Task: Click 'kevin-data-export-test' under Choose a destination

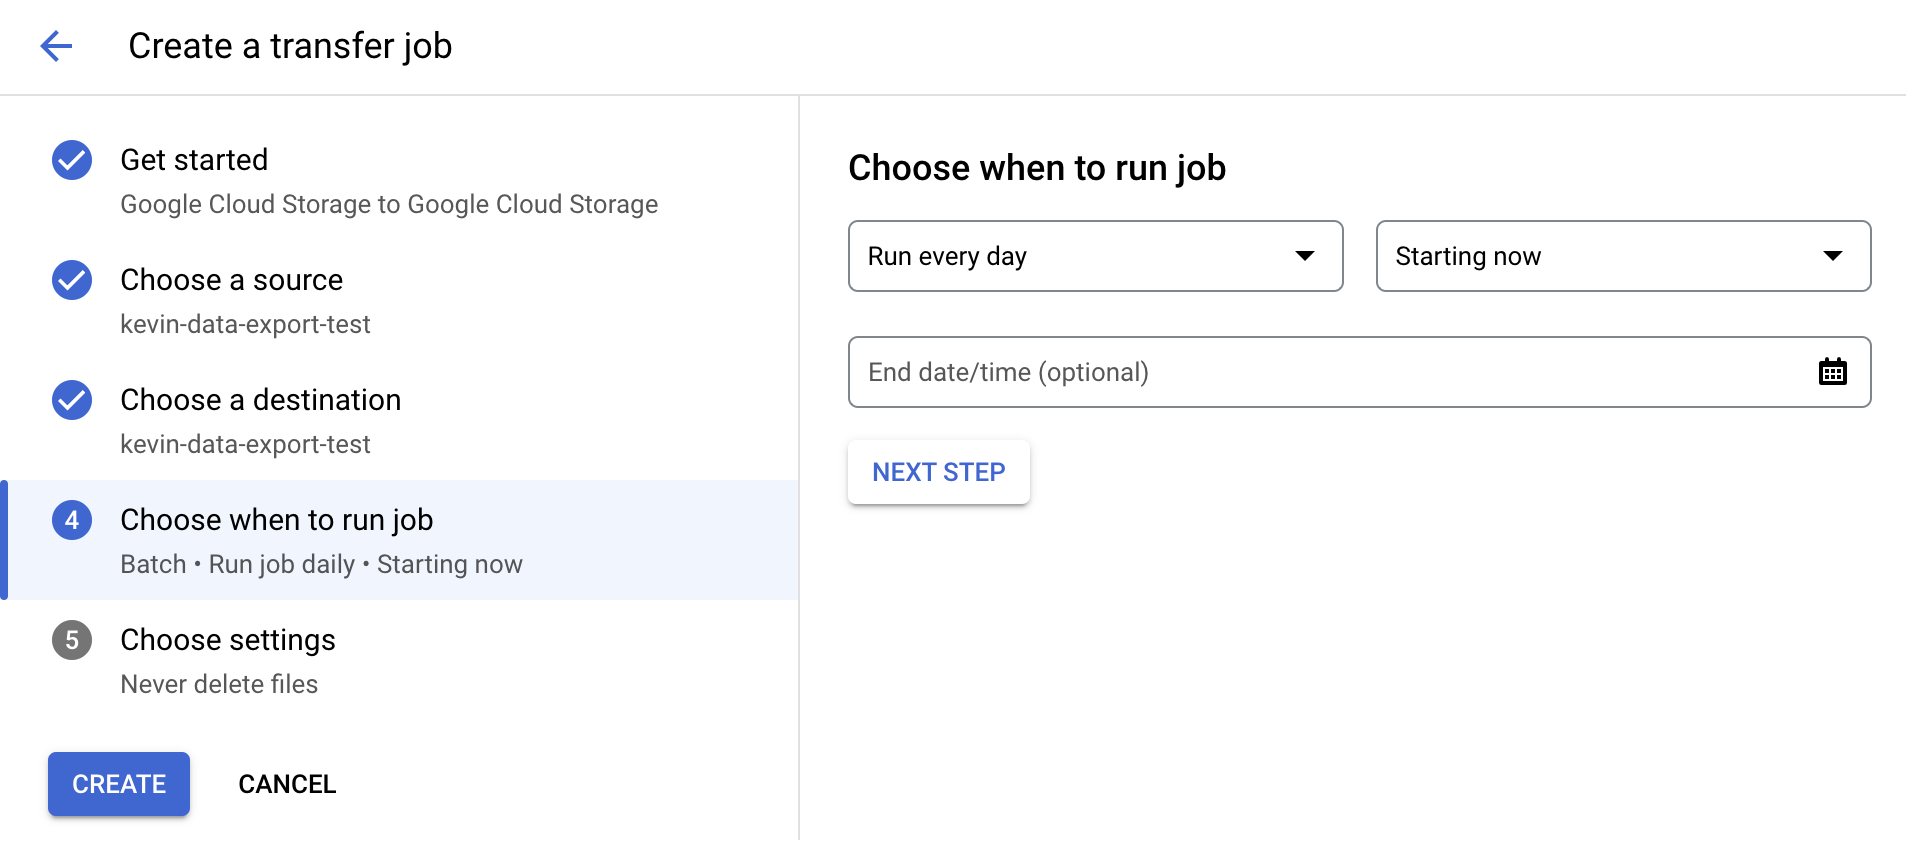Action: pos(245,444)
